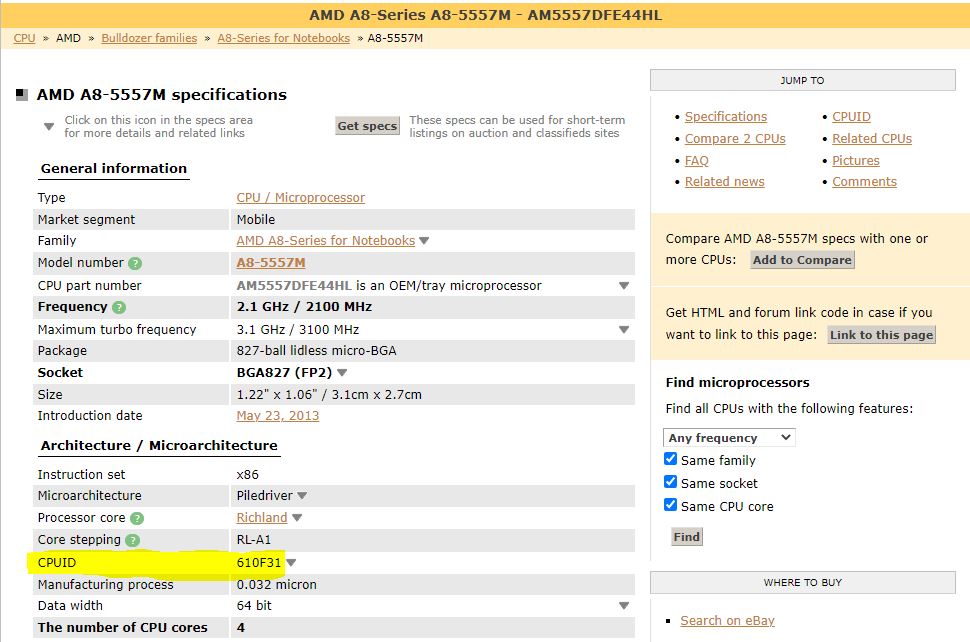Click the Link to this page button
The width and height of the screenshot is (970, 642).
click(x=881, y=335)
